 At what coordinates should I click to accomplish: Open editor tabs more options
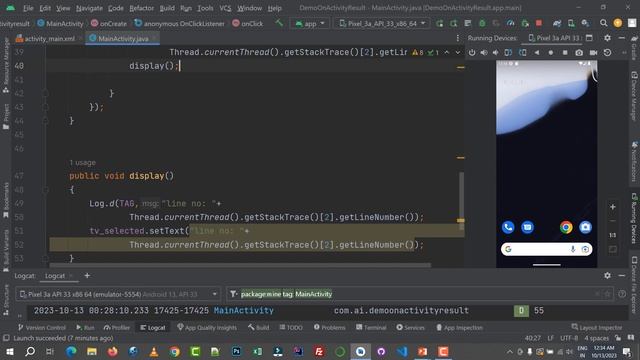[458, 38]
